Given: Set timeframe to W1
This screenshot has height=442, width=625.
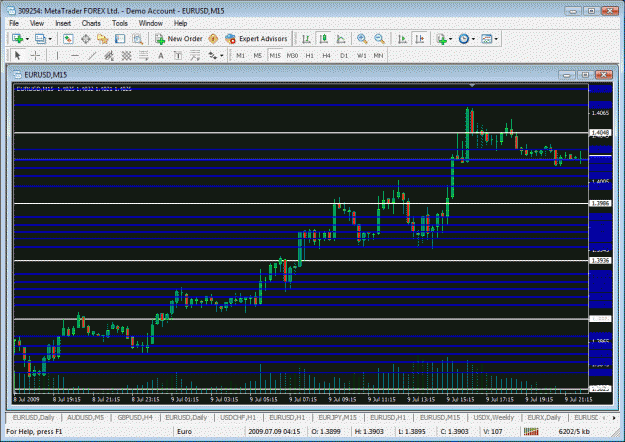Looking at the screenshot, I should point(361,55).
